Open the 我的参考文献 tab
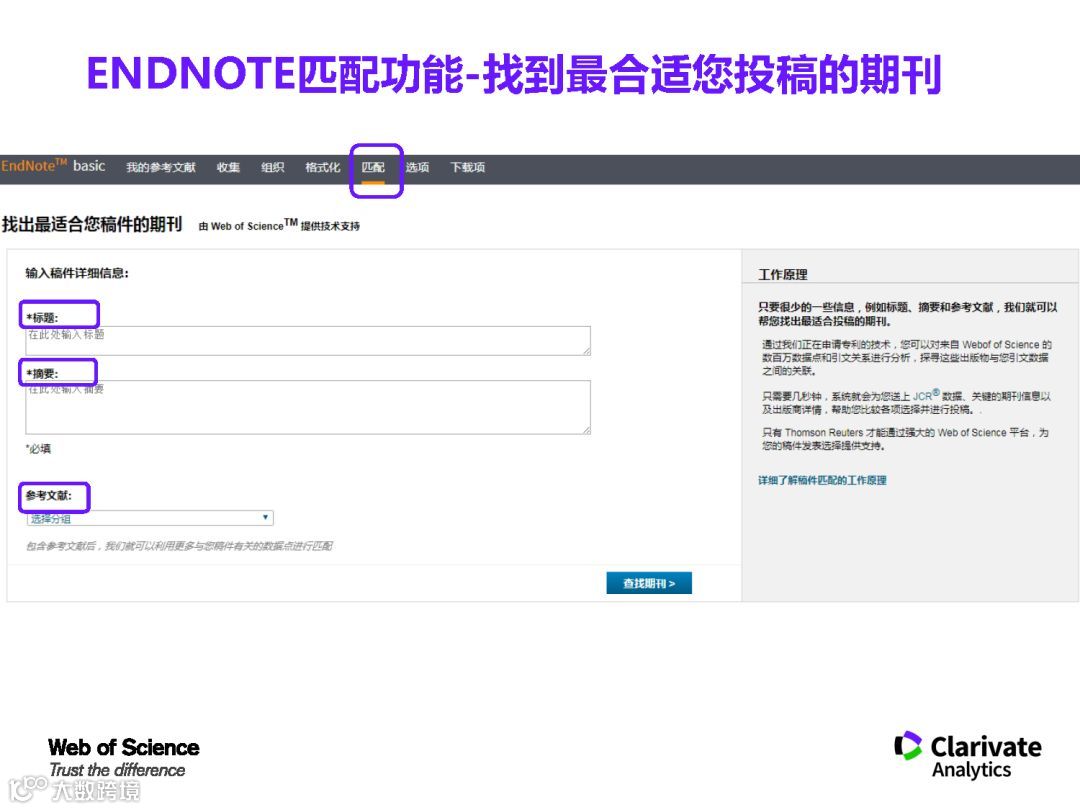Viewport: 1080px width, 810px height. point(160,167)
